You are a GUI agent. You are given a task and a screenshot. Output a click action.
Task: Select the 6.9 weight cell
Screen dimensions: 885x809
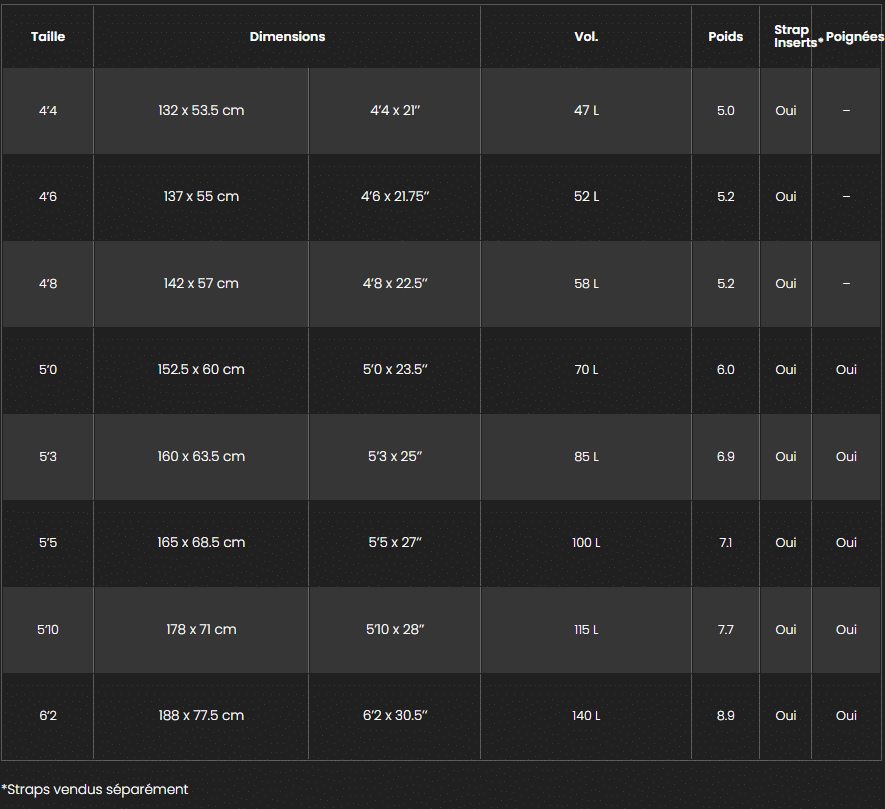coord(725,457)
